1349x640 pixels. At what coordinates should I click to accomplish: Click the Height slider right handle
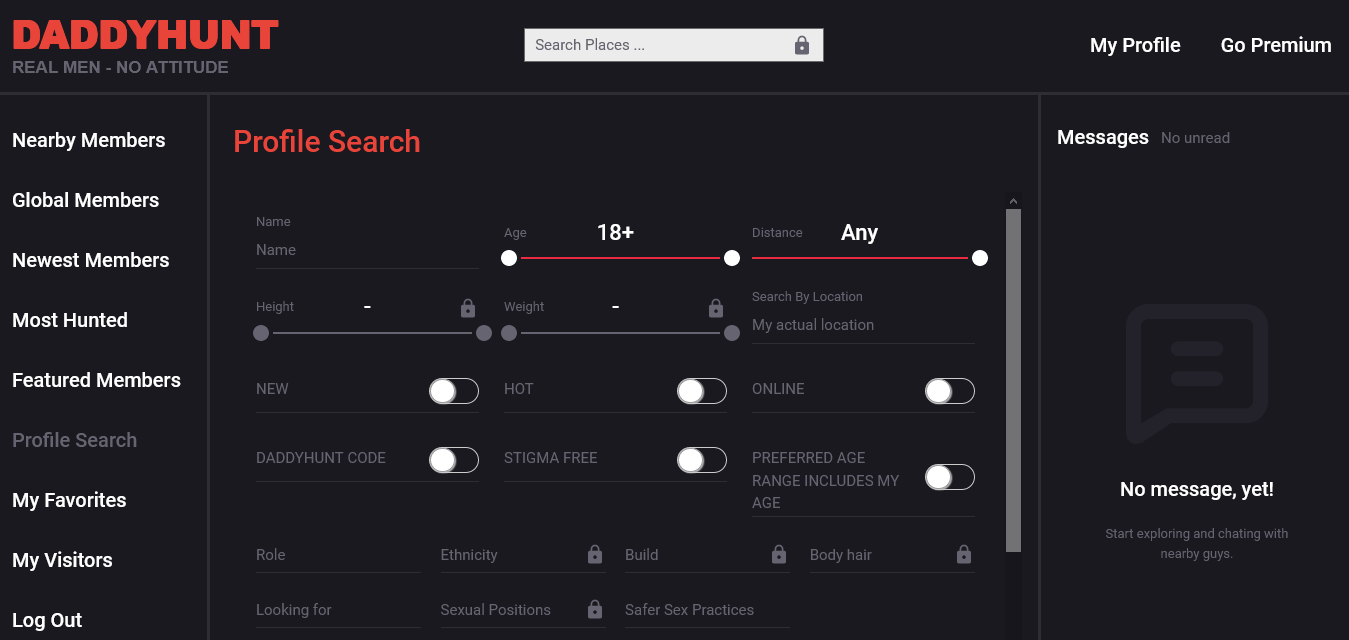point(484,333)
